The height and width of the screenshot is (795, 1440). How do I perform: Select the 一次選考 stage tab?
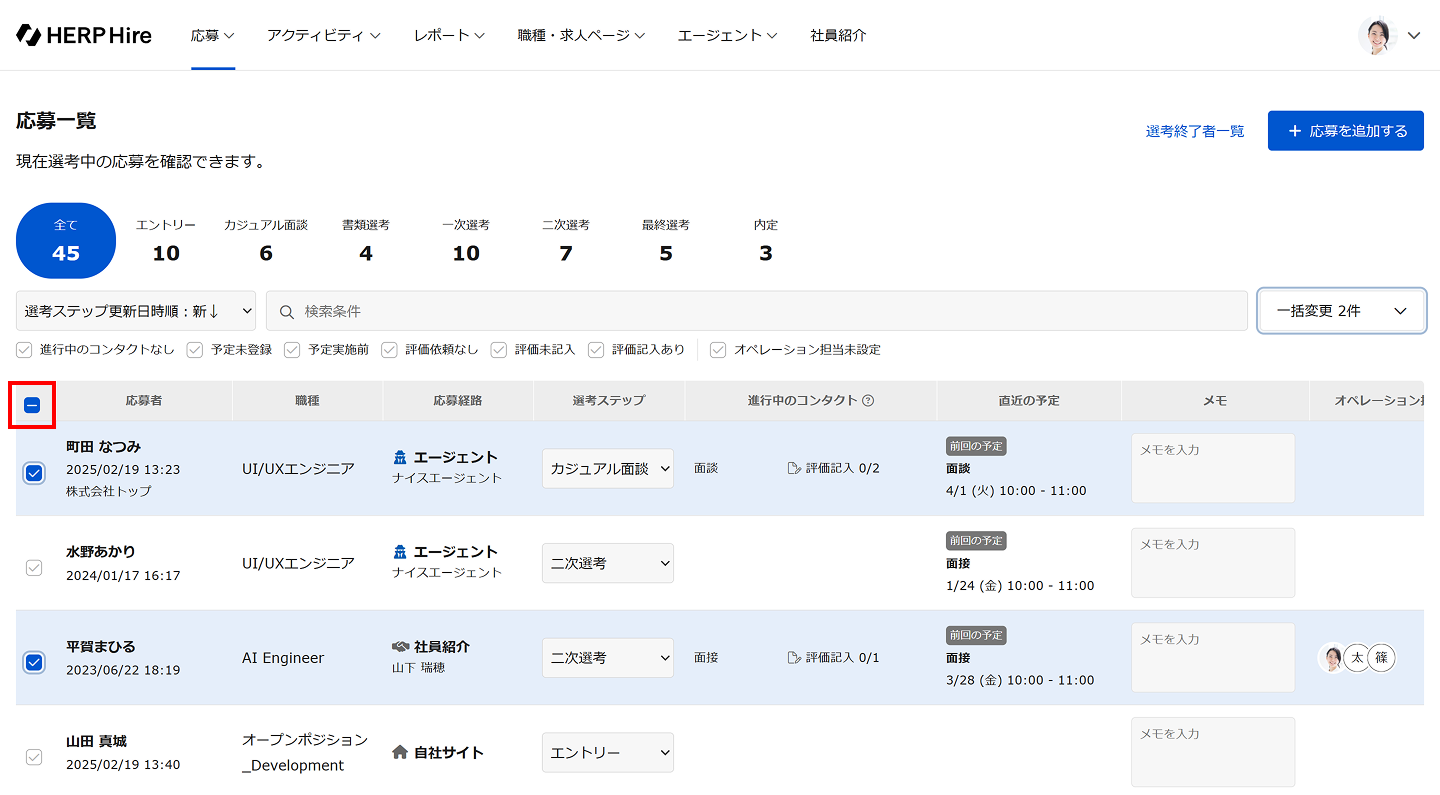click(x=466, y=240)
